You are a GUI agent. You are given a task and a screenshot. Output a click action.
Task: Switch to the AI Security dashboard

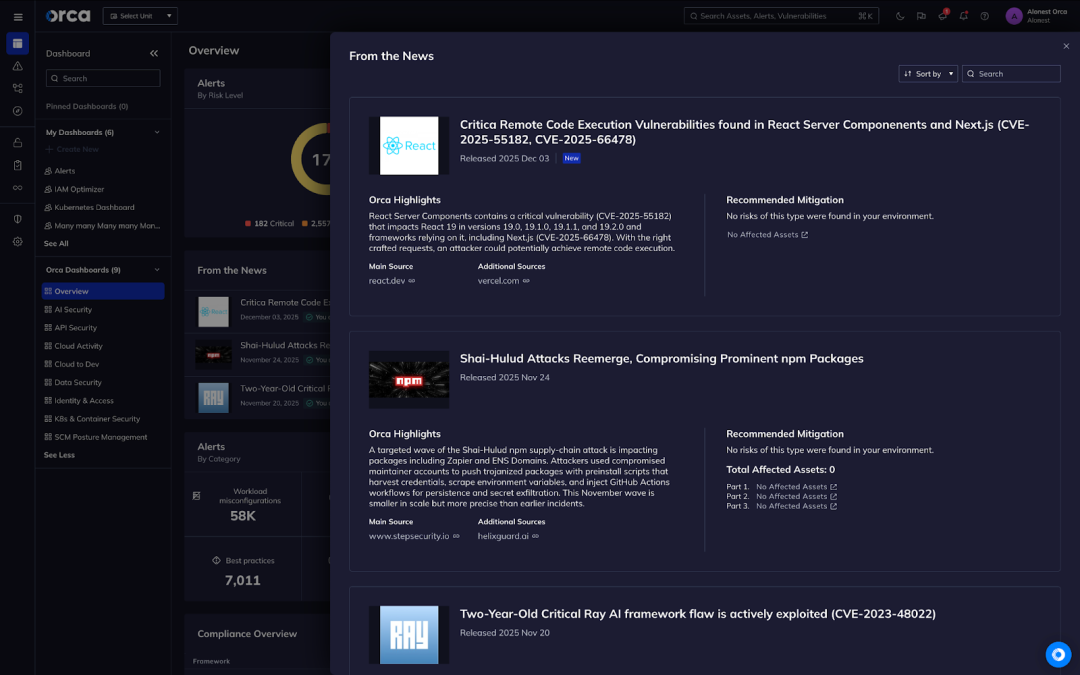click(x=74, y=309)
